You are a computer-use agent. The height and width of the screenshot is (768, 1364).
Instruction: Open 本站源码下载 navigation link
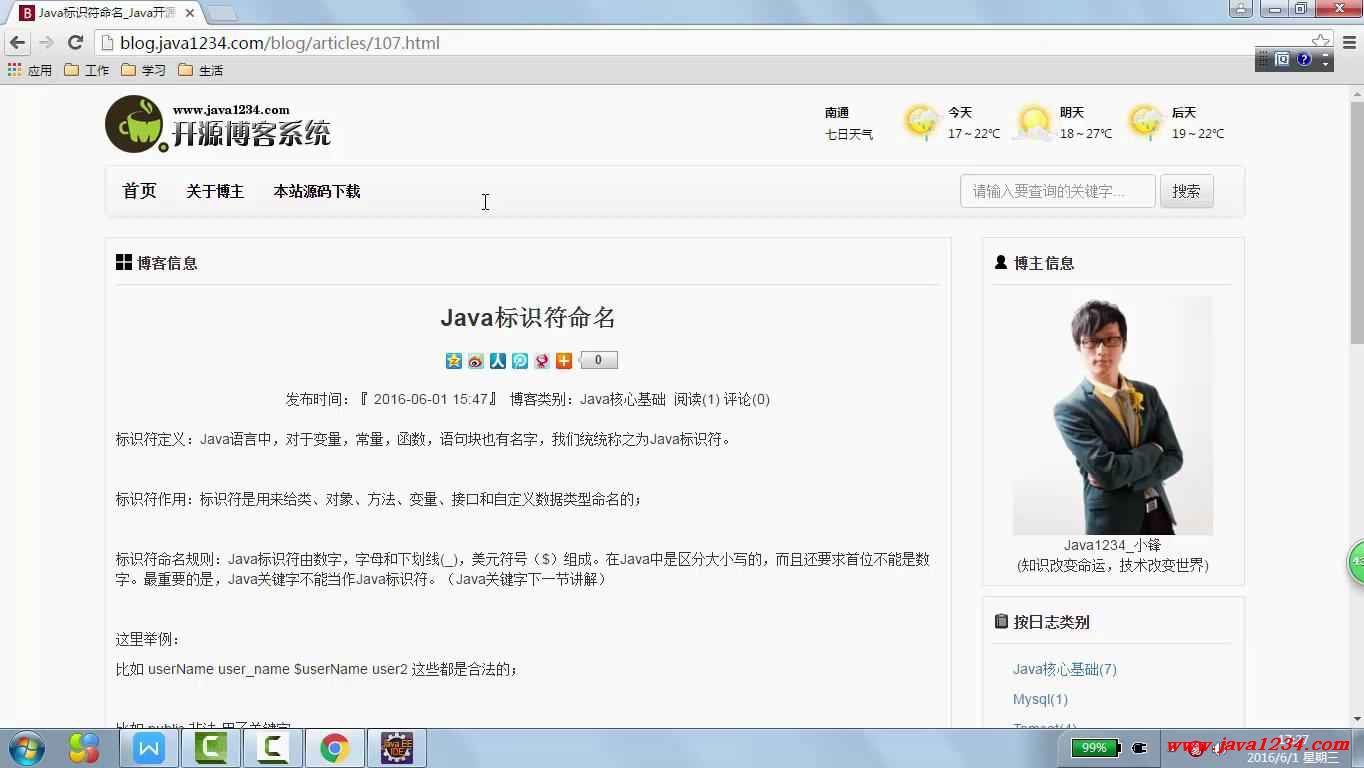[317, 191]
